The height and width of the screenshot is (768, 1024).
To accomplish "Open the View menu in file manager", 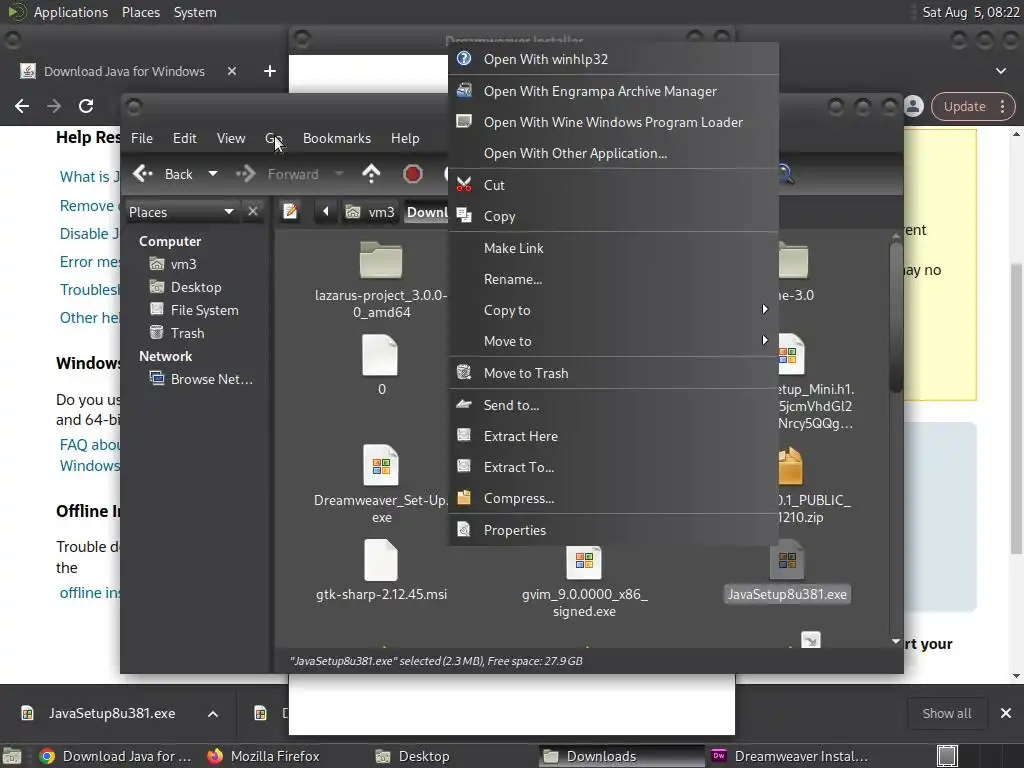I will coord(231,138).
